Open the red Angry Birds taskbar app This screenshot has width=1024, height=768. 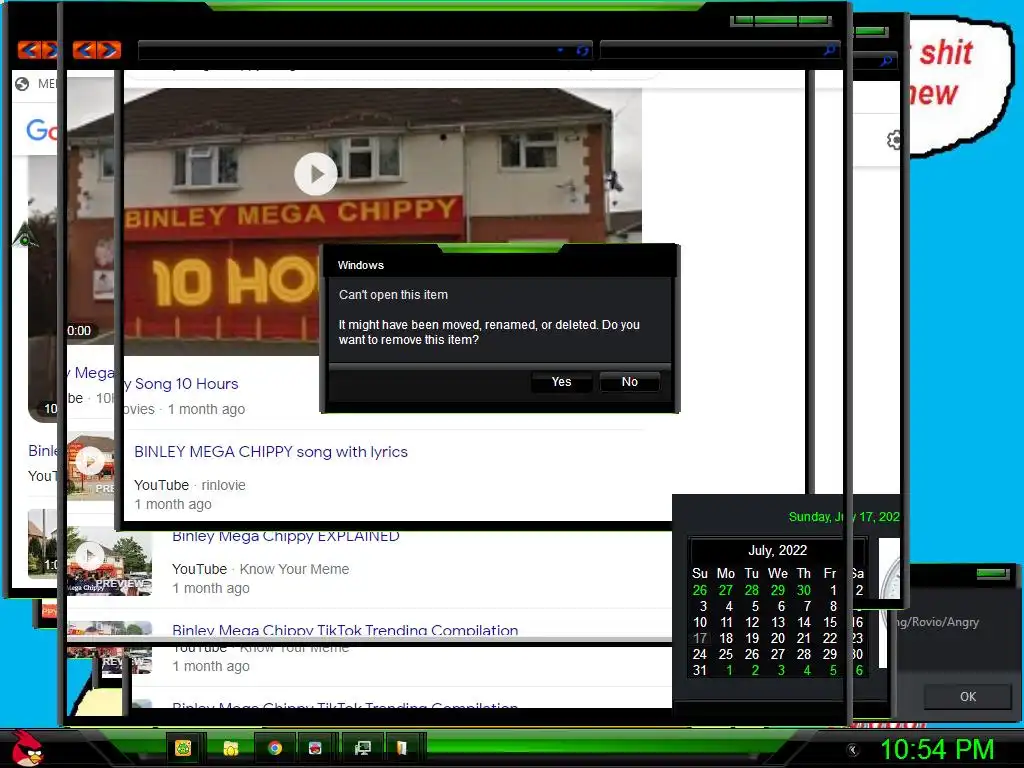pyautogui.click(x=315, y=748)
